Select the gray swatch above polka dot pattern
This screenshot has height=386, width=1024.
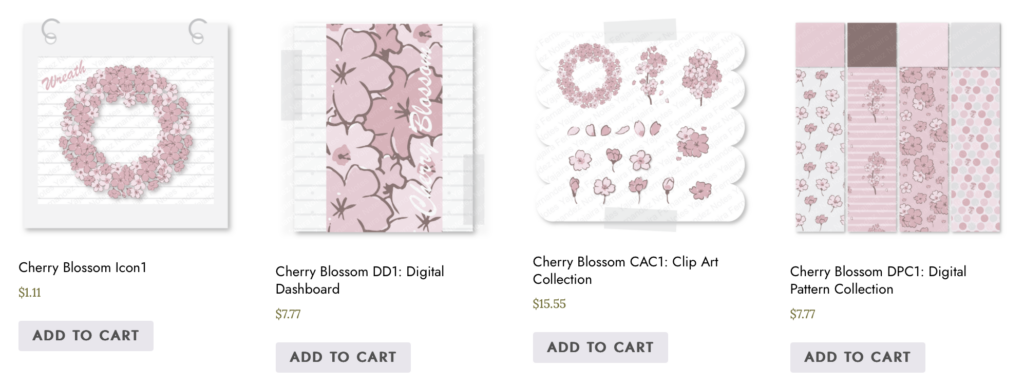[975, 44]
